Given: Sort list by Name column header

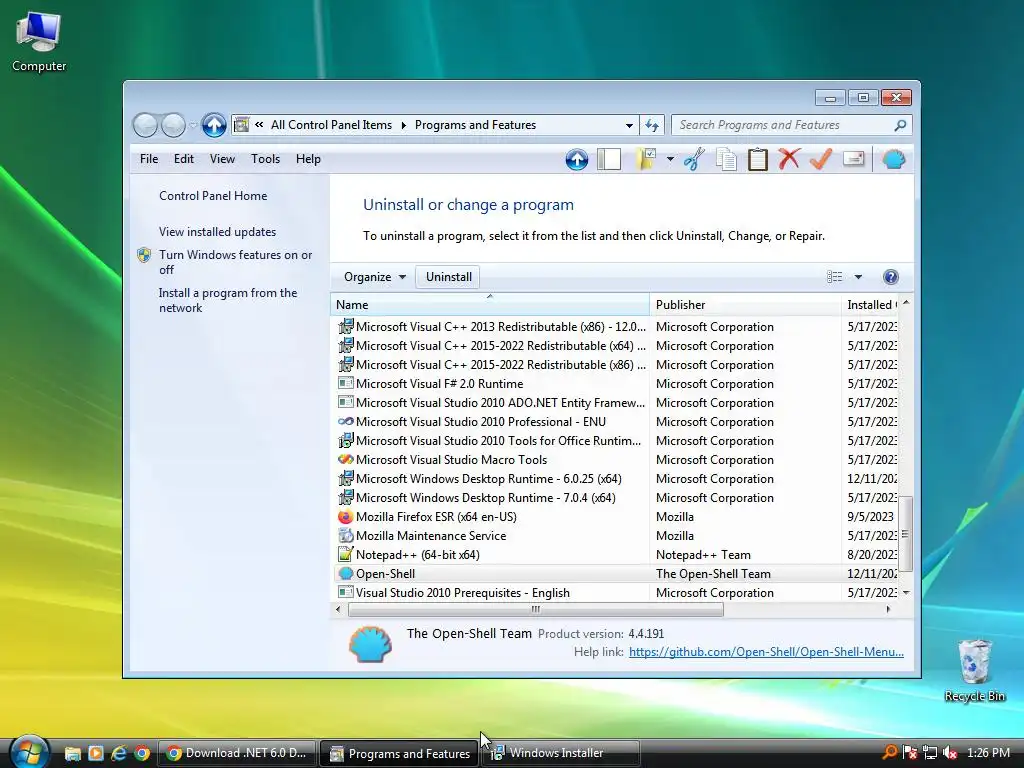Looking at the screenshot, I should [490, 304].
